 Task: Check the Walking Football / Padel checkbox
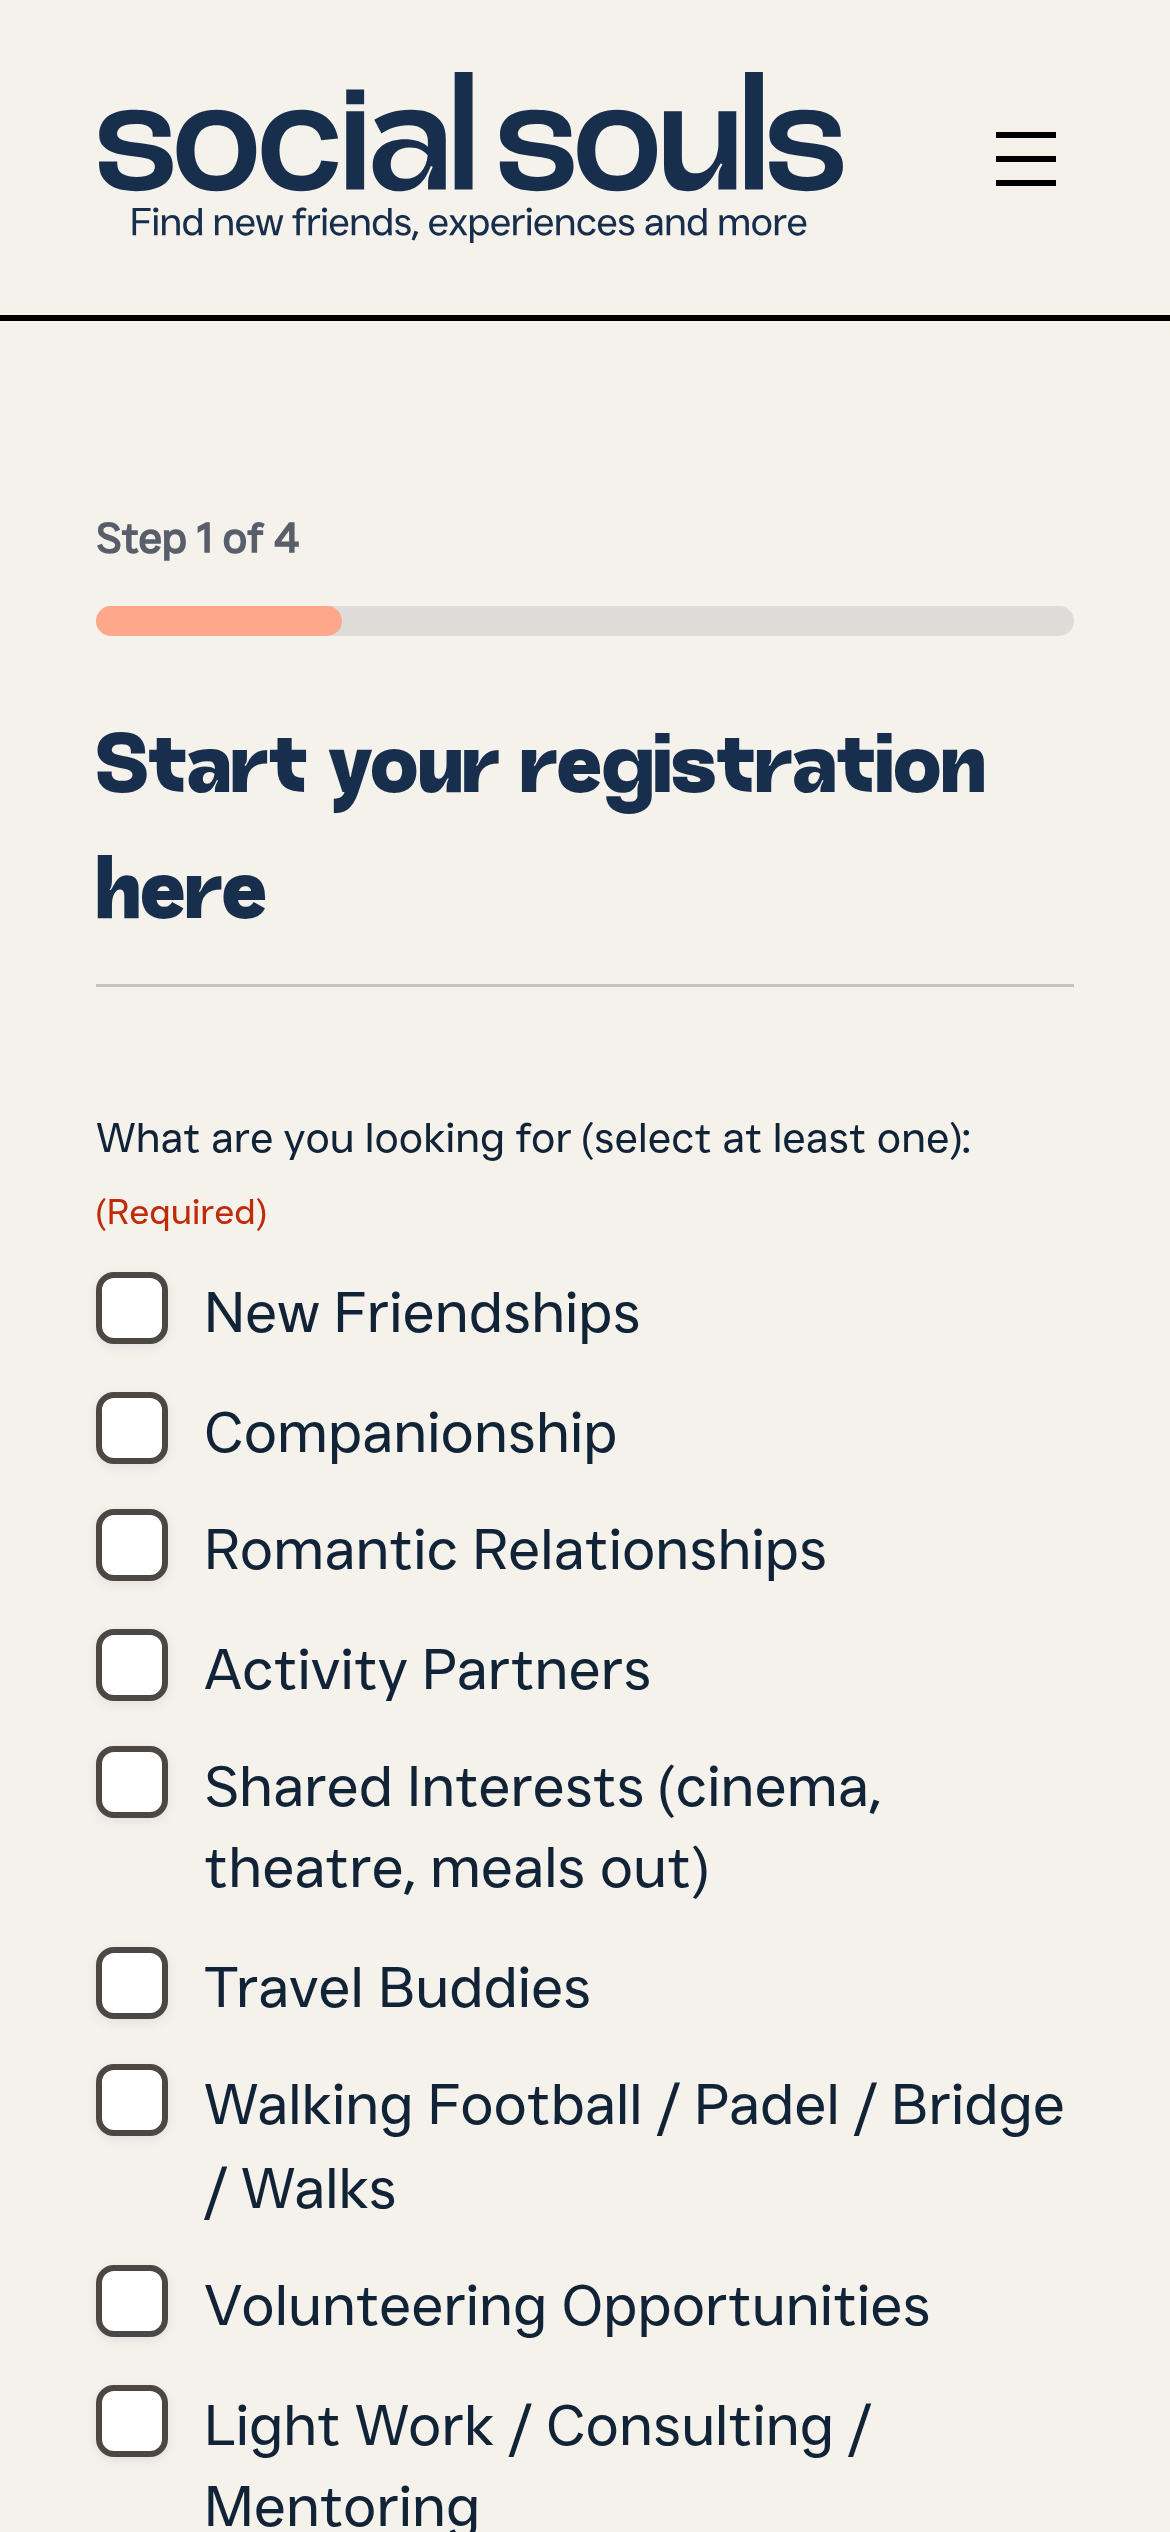pos(132,2100)
